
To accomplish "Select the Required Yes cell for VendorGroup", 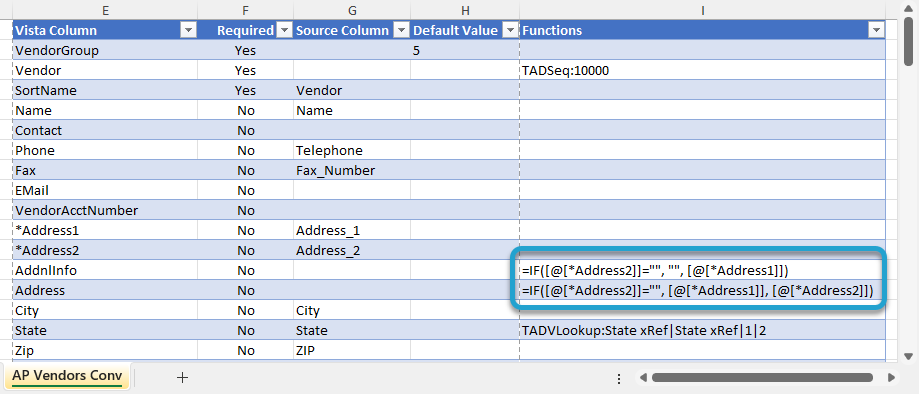I will (246, 50).
